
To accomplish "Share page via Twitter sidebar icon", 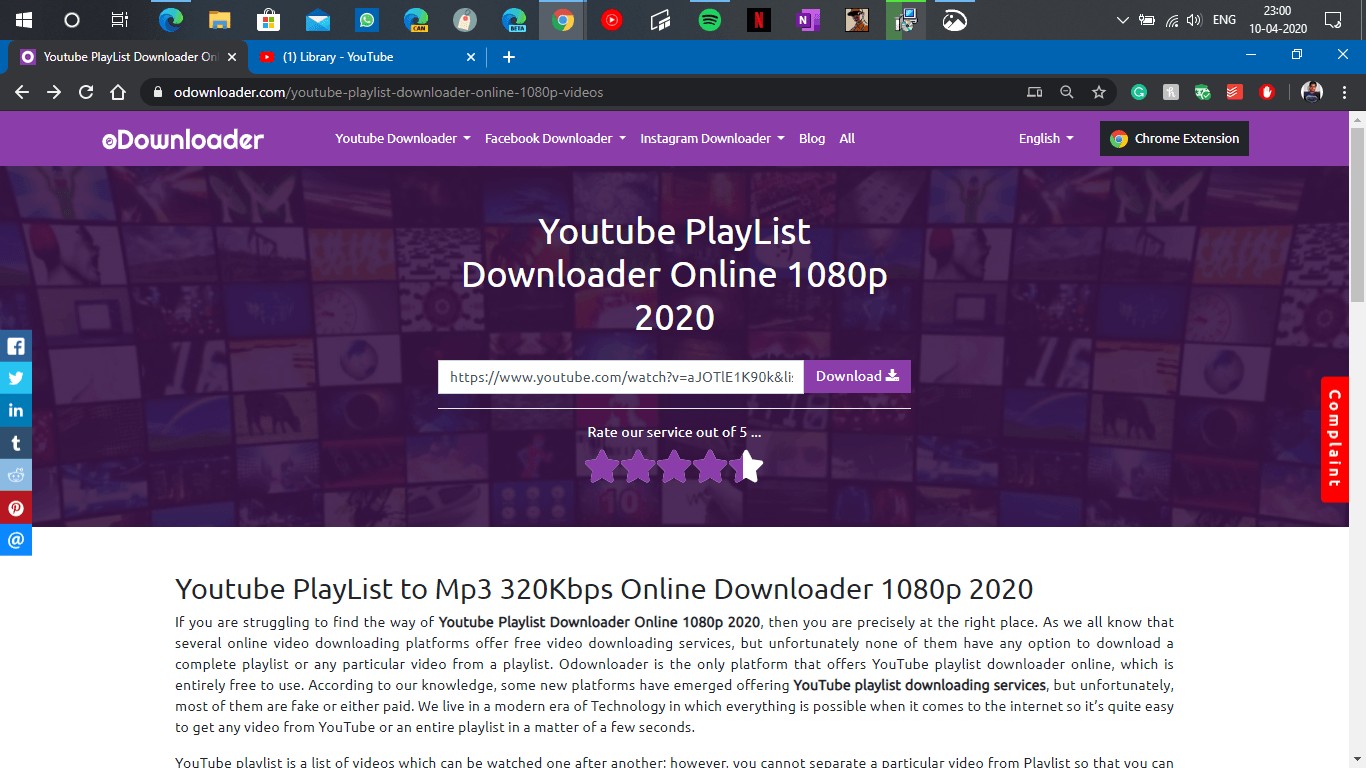I will click(16, 378).
